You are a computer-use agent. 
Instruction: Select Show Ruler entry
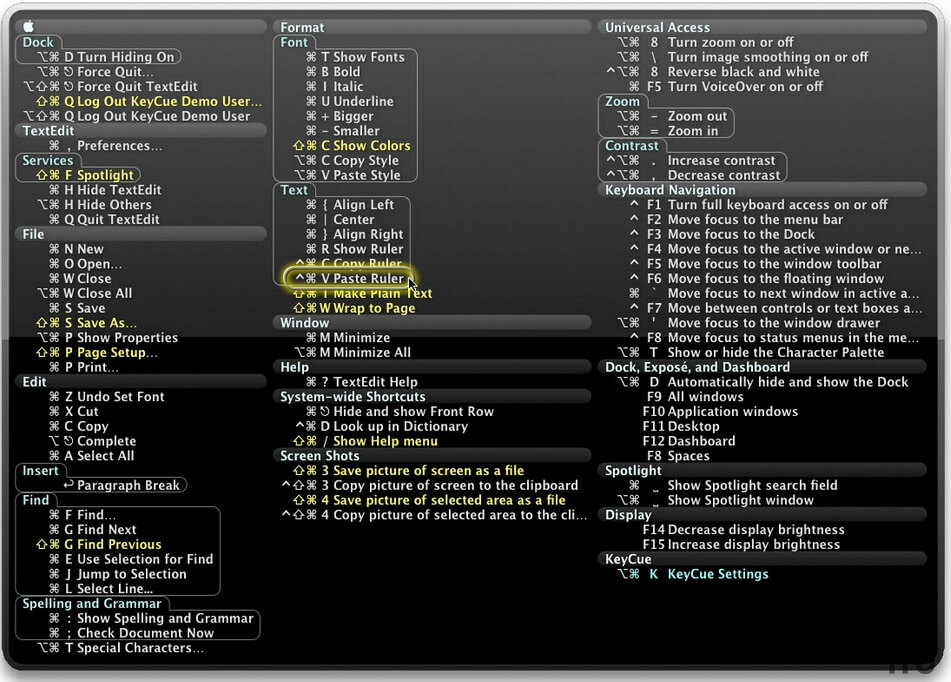tap(354, 249)
